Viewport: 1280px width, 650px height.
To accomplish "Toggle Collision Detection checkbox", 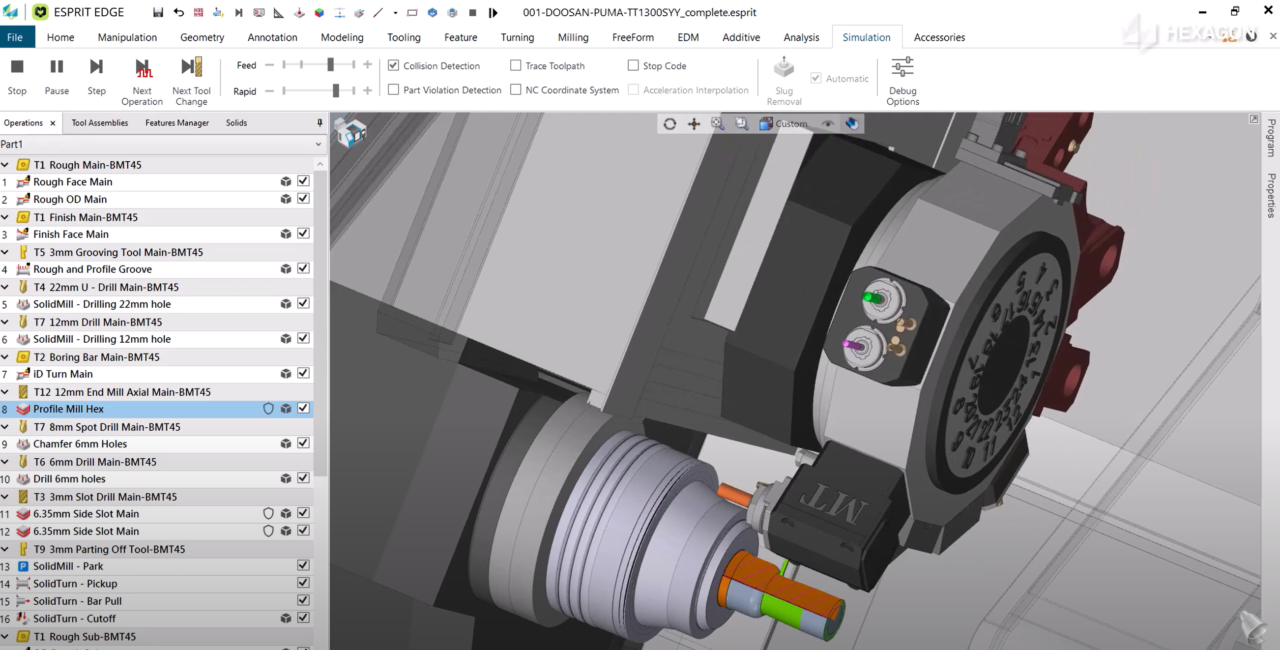I will pos(394,66).
